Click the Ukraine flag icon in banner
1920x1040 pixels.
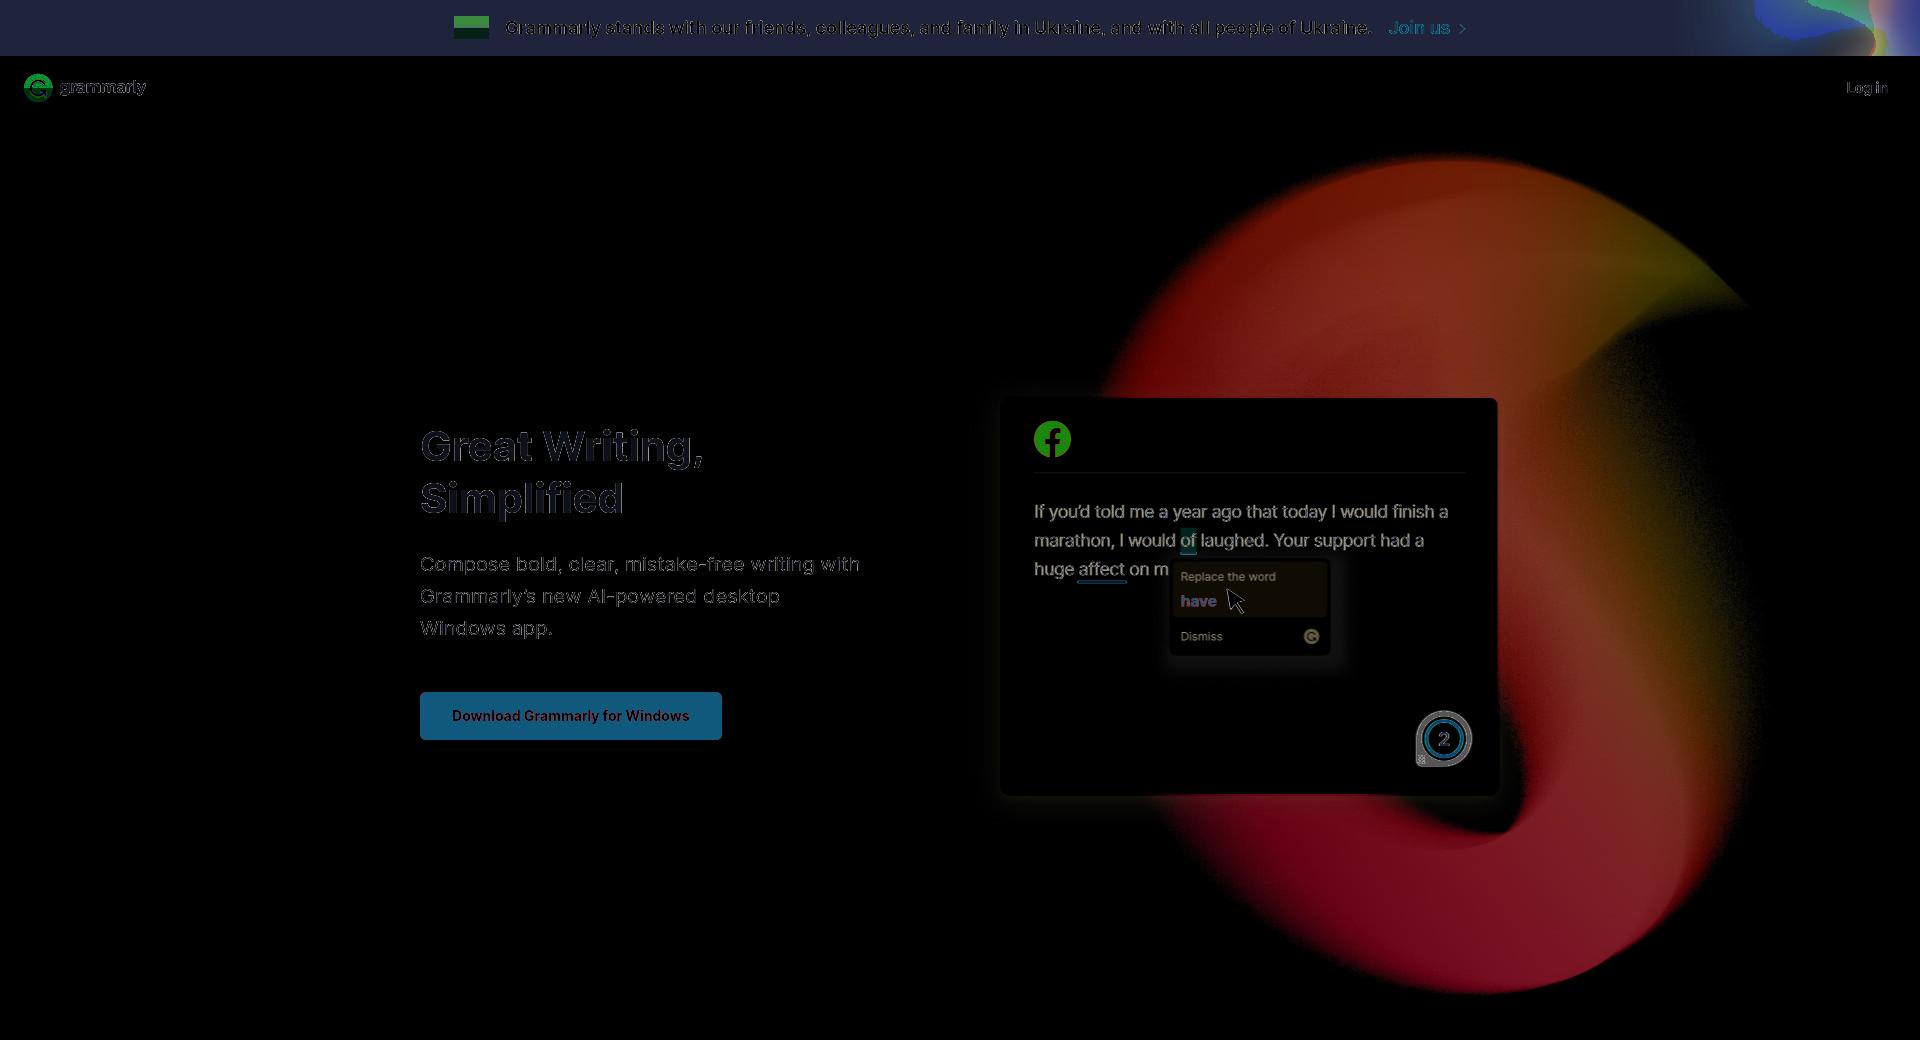point(471,27)
